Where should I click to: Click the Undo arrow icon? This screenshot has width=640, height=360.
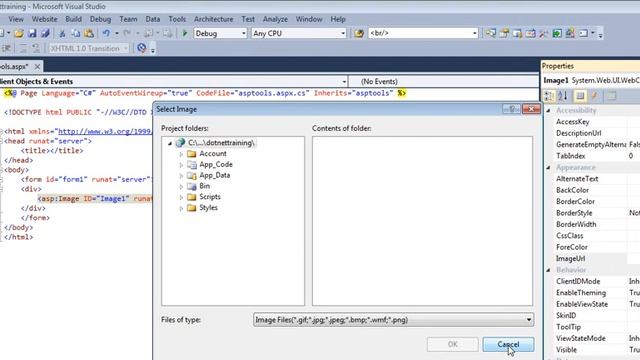point(106,33)
